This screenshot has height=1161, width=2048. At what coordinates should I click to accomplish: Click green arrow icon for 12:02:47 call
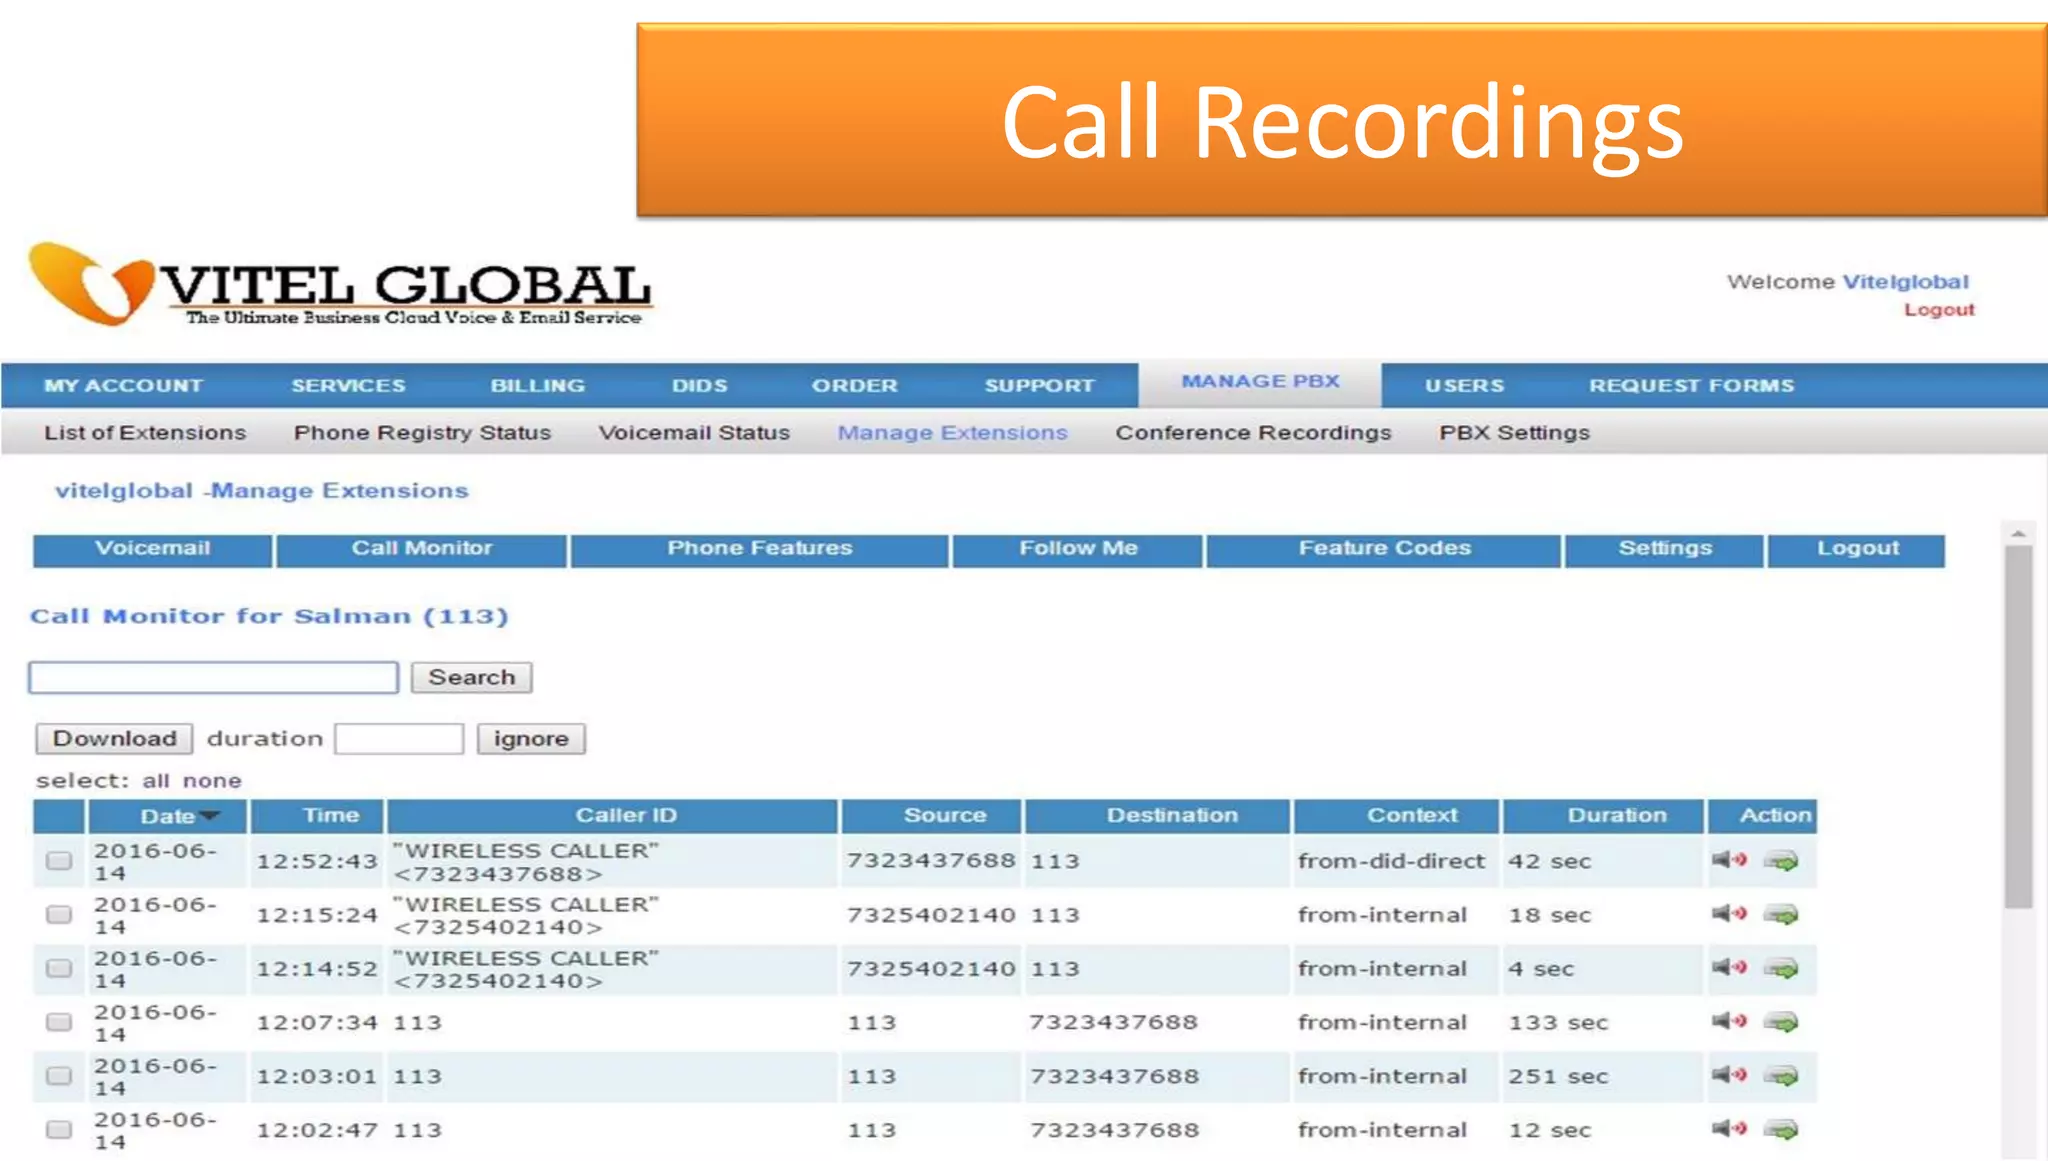(x=1781, y=1130)
